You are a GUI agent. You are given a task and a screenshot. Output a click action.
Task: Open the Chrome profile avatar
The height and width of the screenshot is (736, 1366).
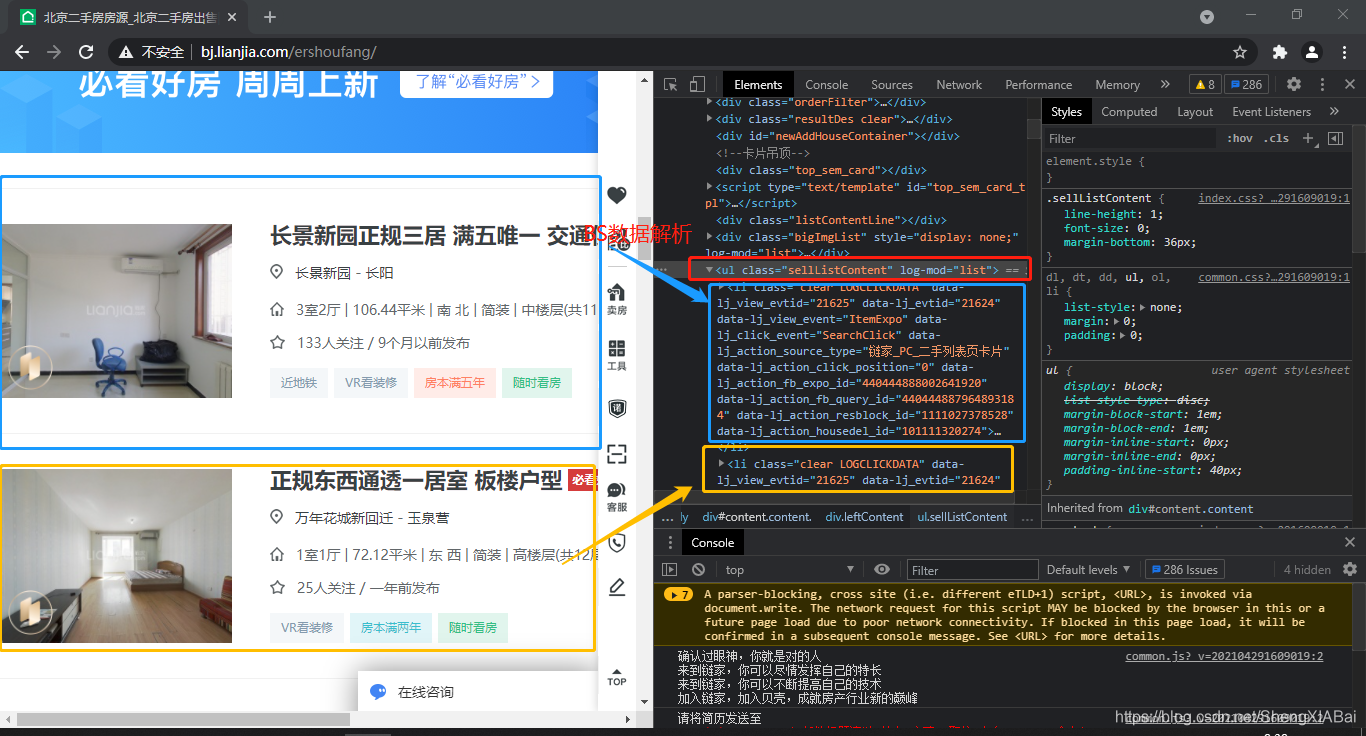[x=1311, y=52]
